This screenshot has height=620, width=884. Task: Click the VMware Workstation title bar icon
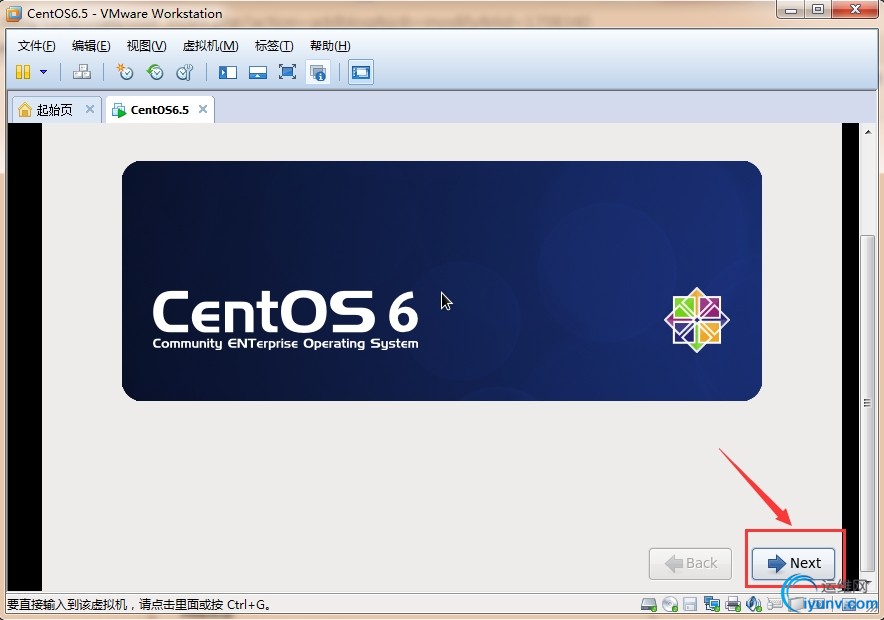14,13
